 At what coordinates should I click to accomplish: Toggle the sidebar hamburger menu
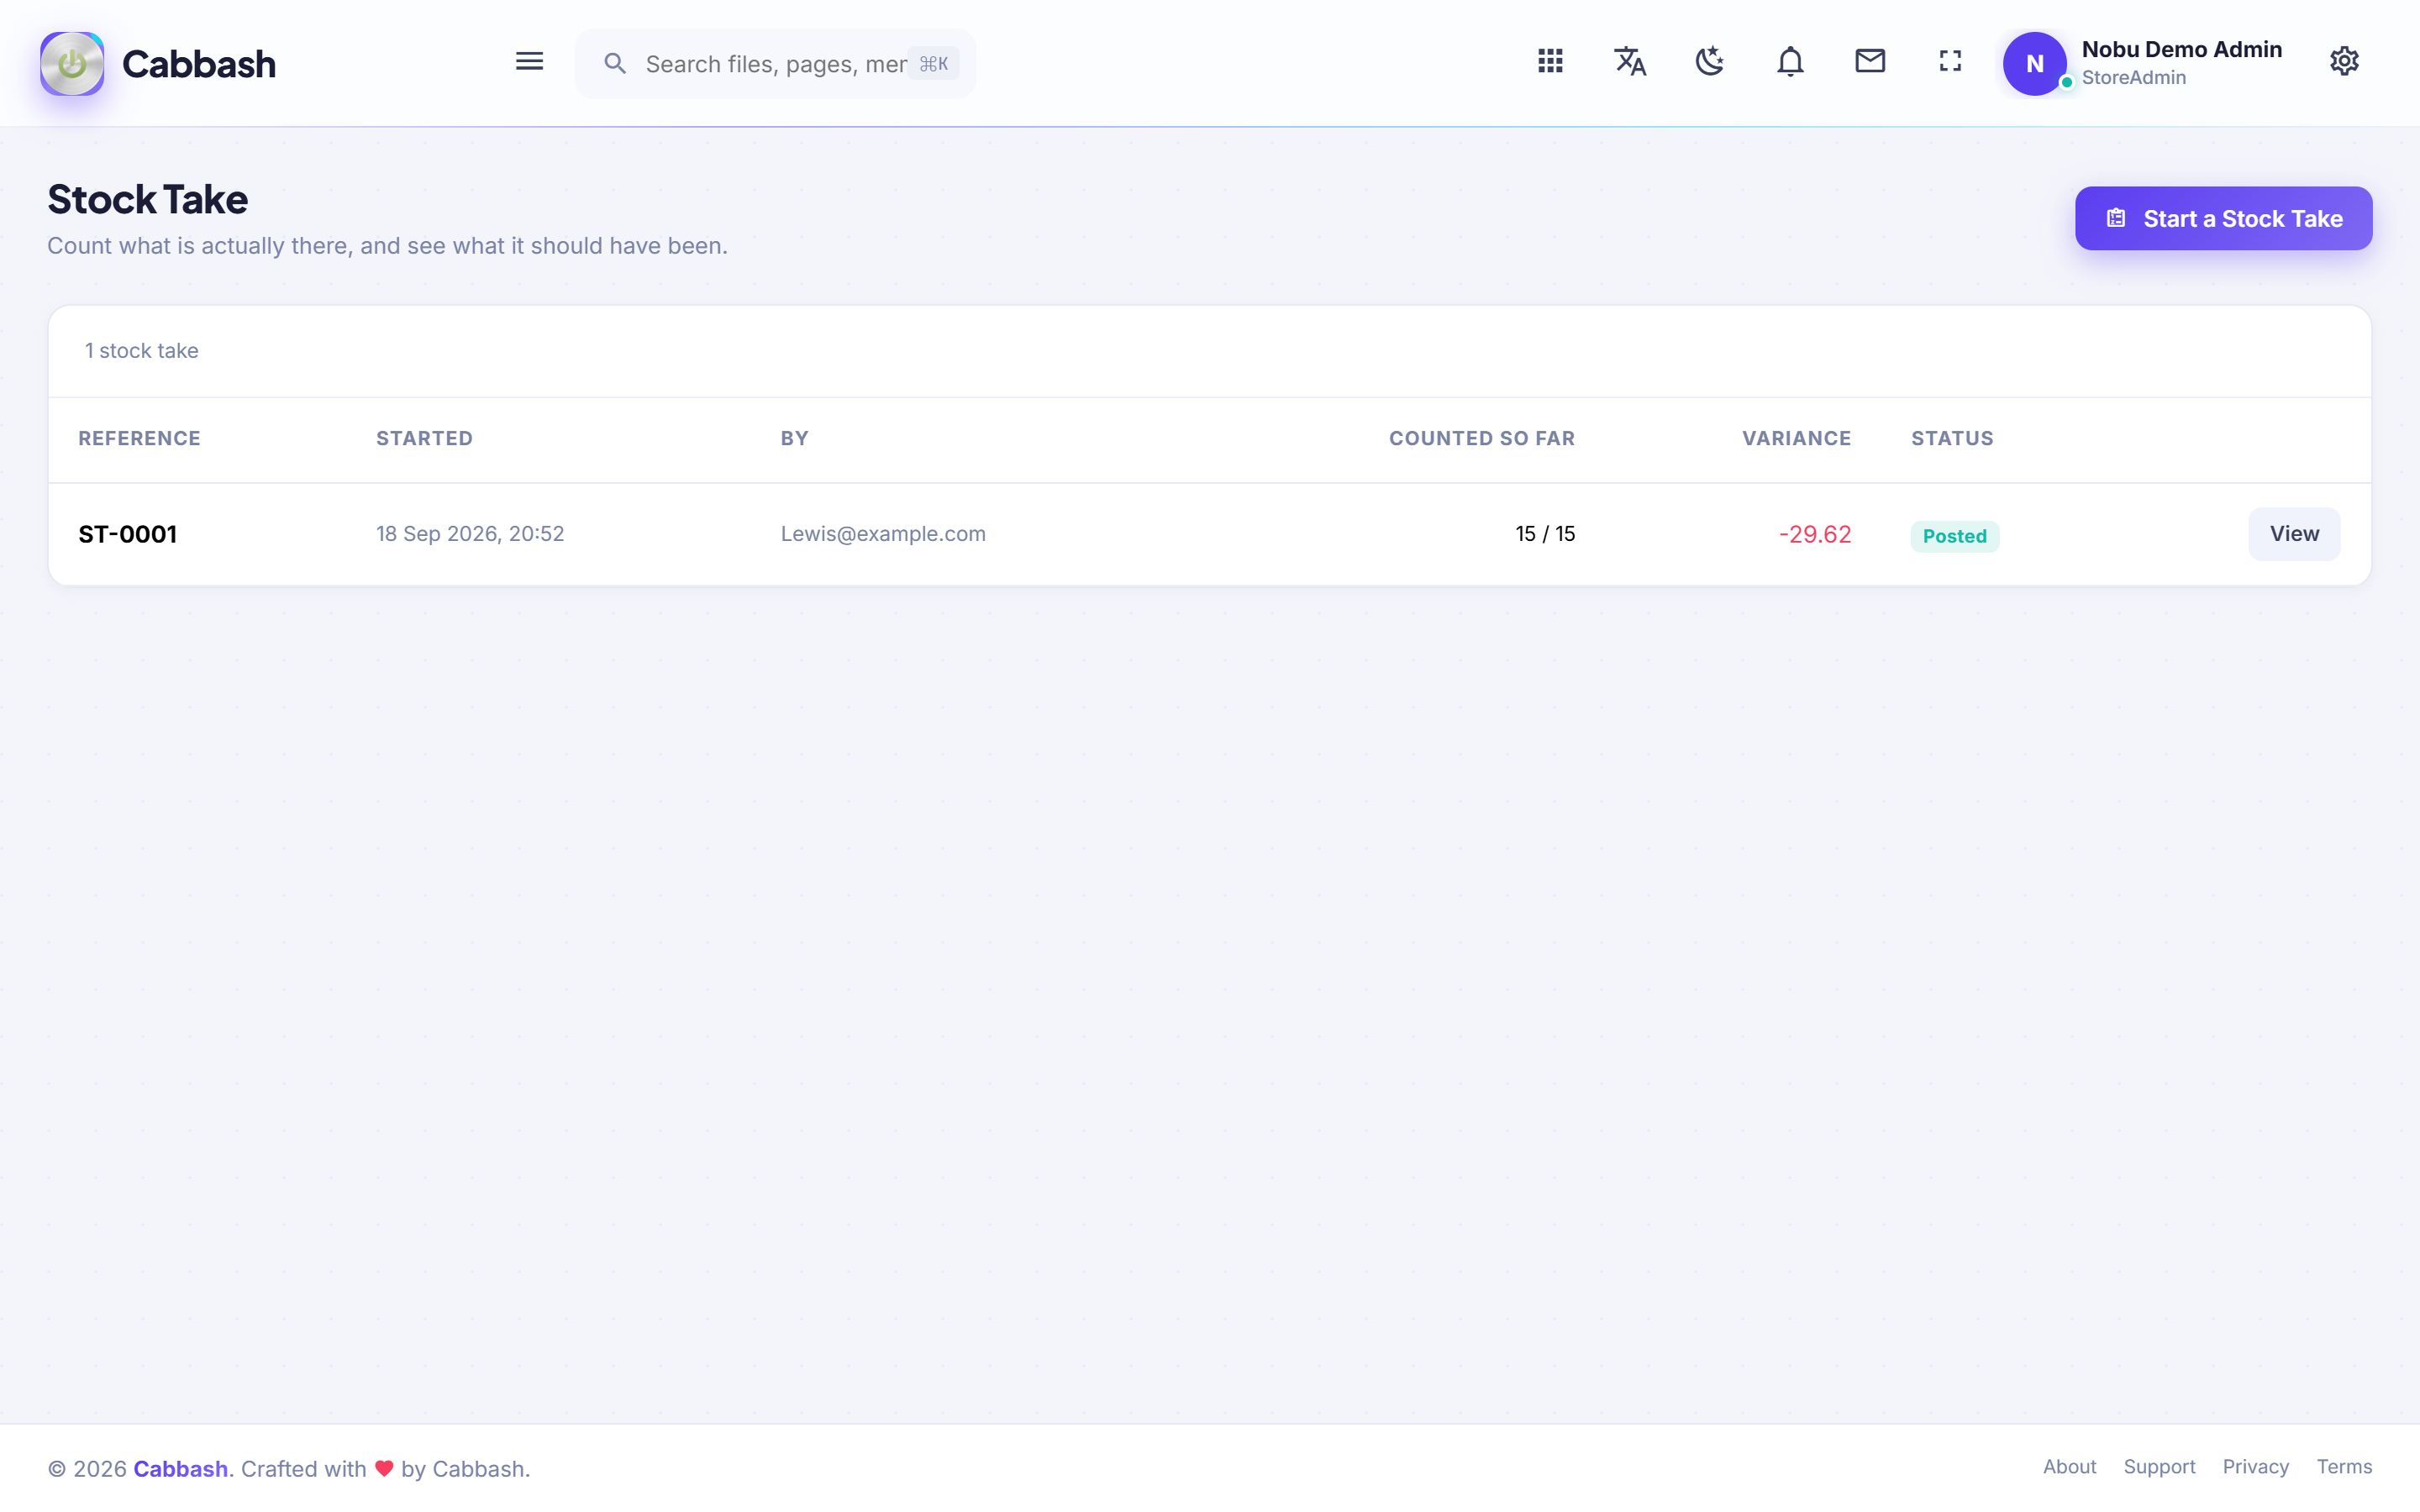529,62
